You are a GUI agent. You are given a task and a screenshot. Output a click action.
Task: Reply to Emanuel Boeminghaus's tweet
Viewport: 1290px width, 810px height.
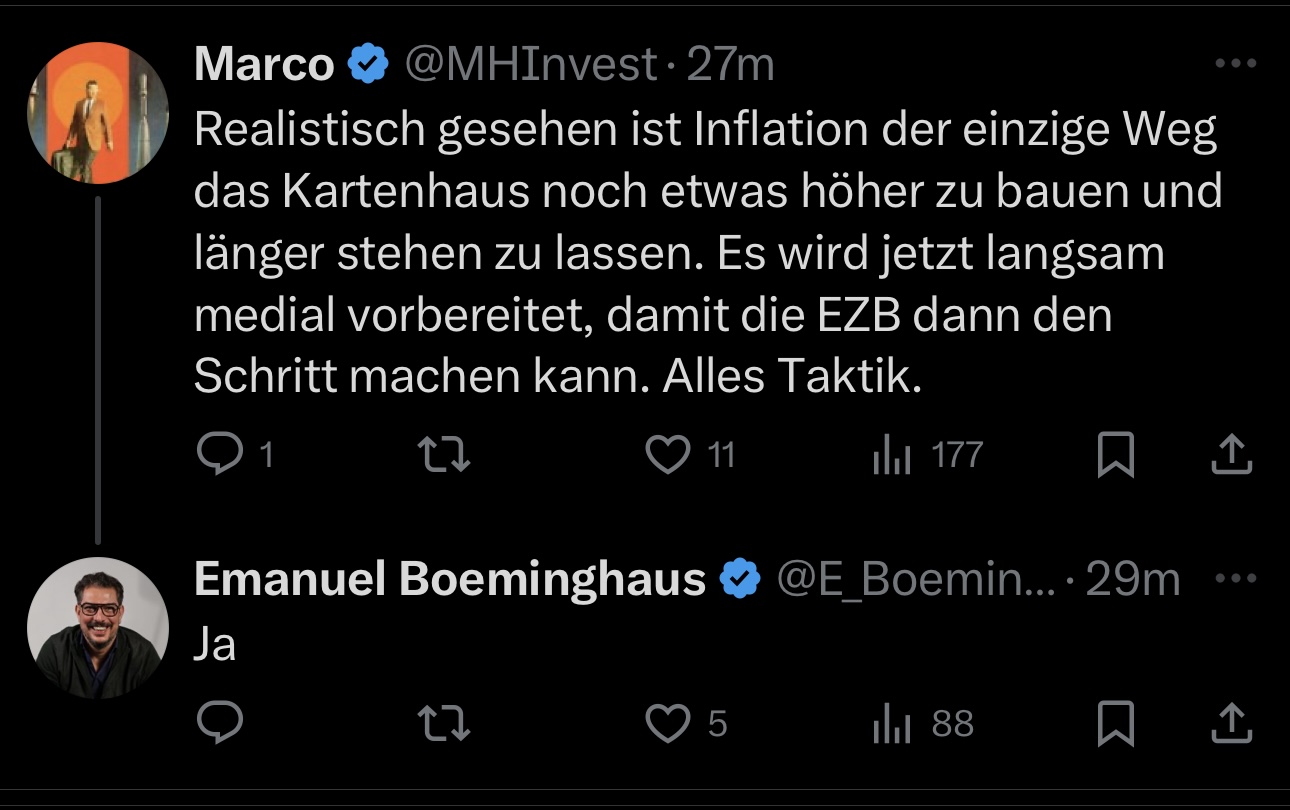[220, 723]
